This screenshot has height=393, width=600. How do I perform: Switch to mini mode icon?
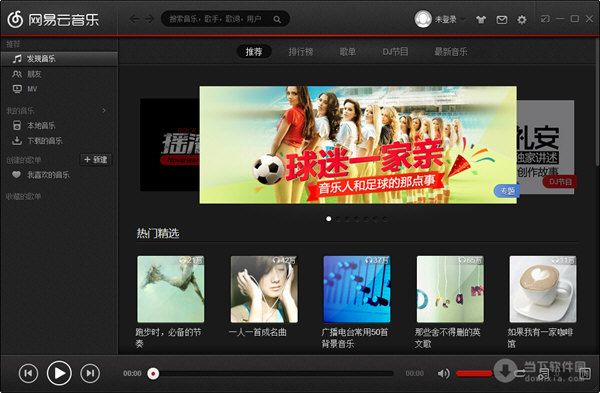click(545, 19)
